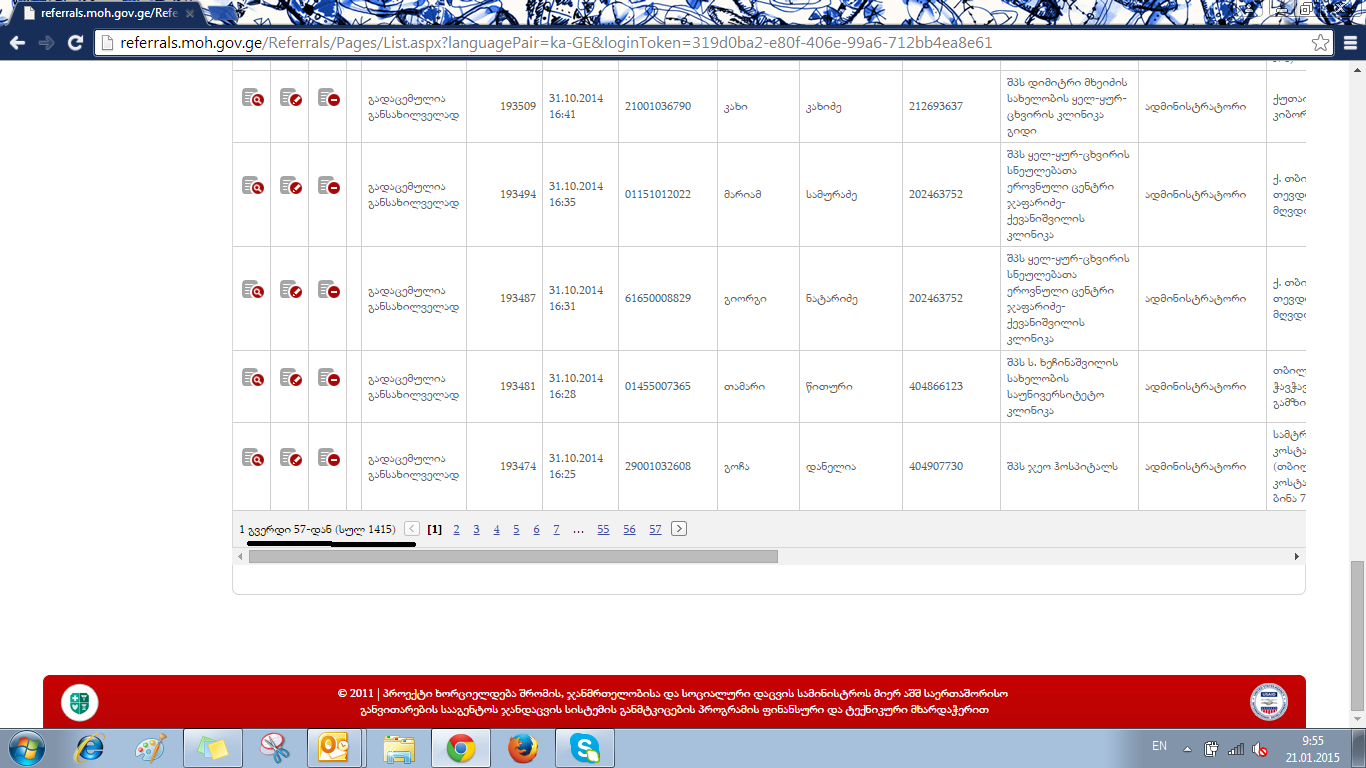Show hidden system tray icons arrow
The image size is (1366, 768).
point(1187,748)
